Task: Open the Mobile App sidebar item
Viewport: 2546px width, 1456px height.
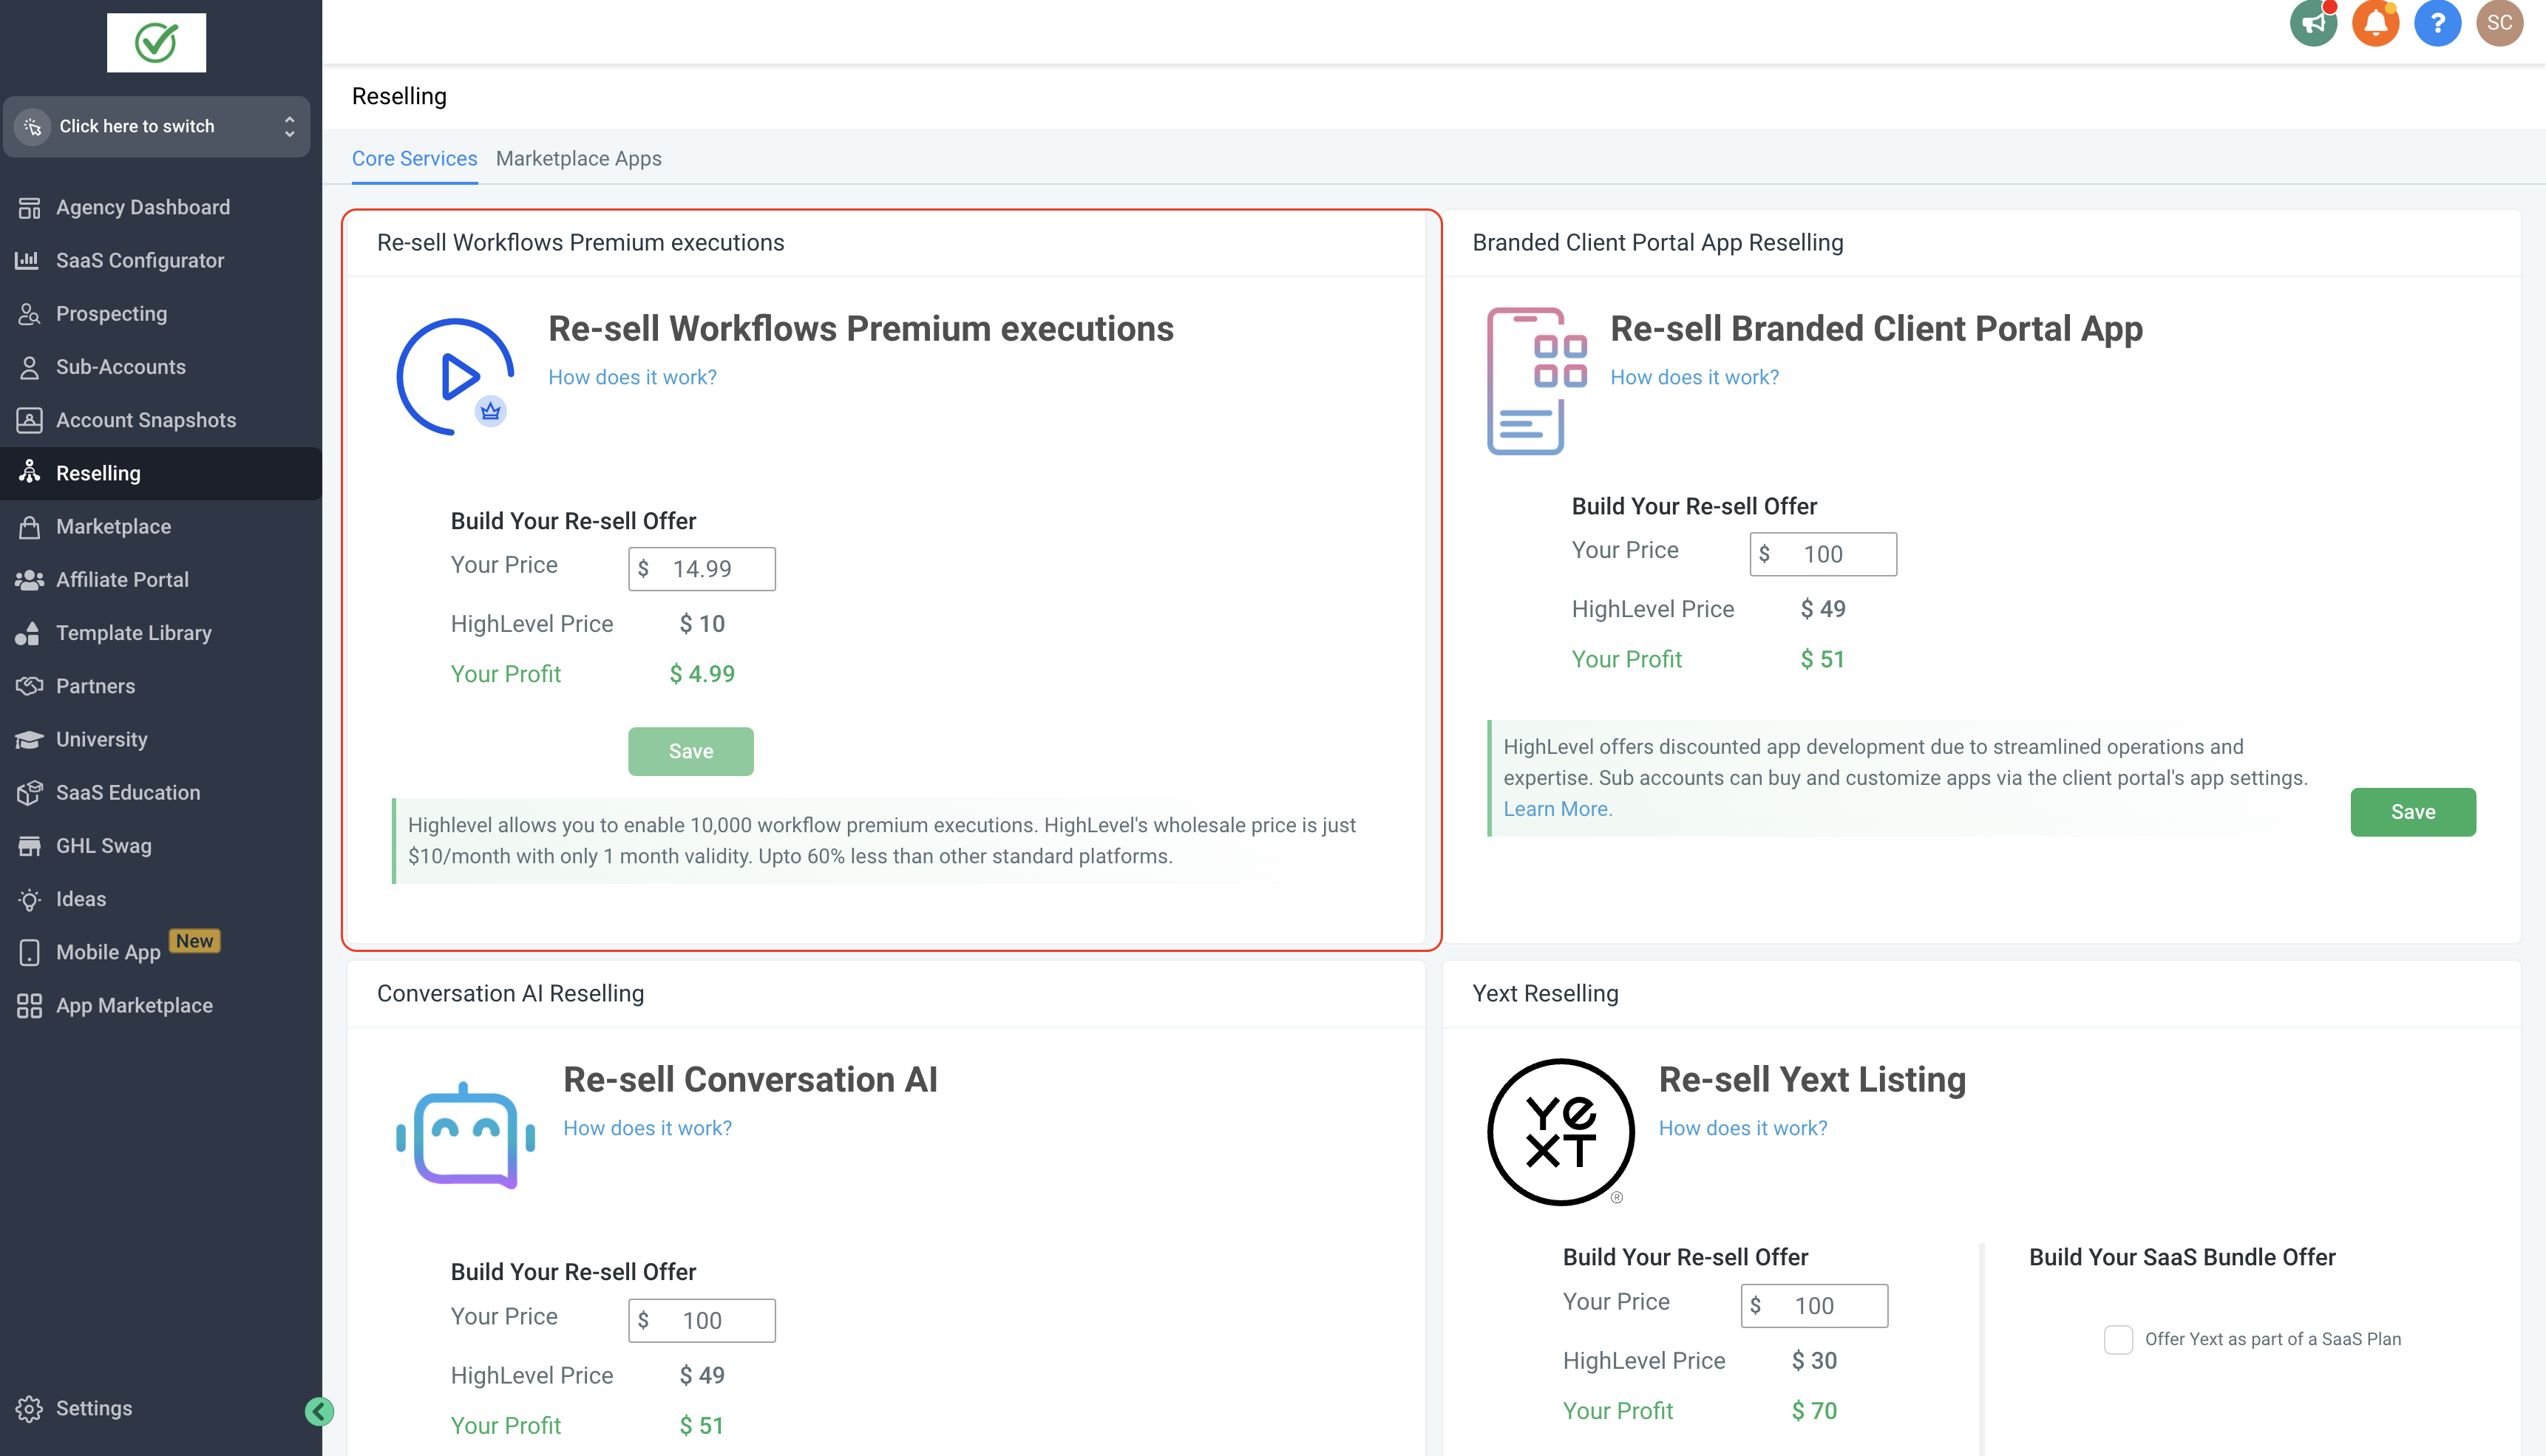Action: (107, 952)
